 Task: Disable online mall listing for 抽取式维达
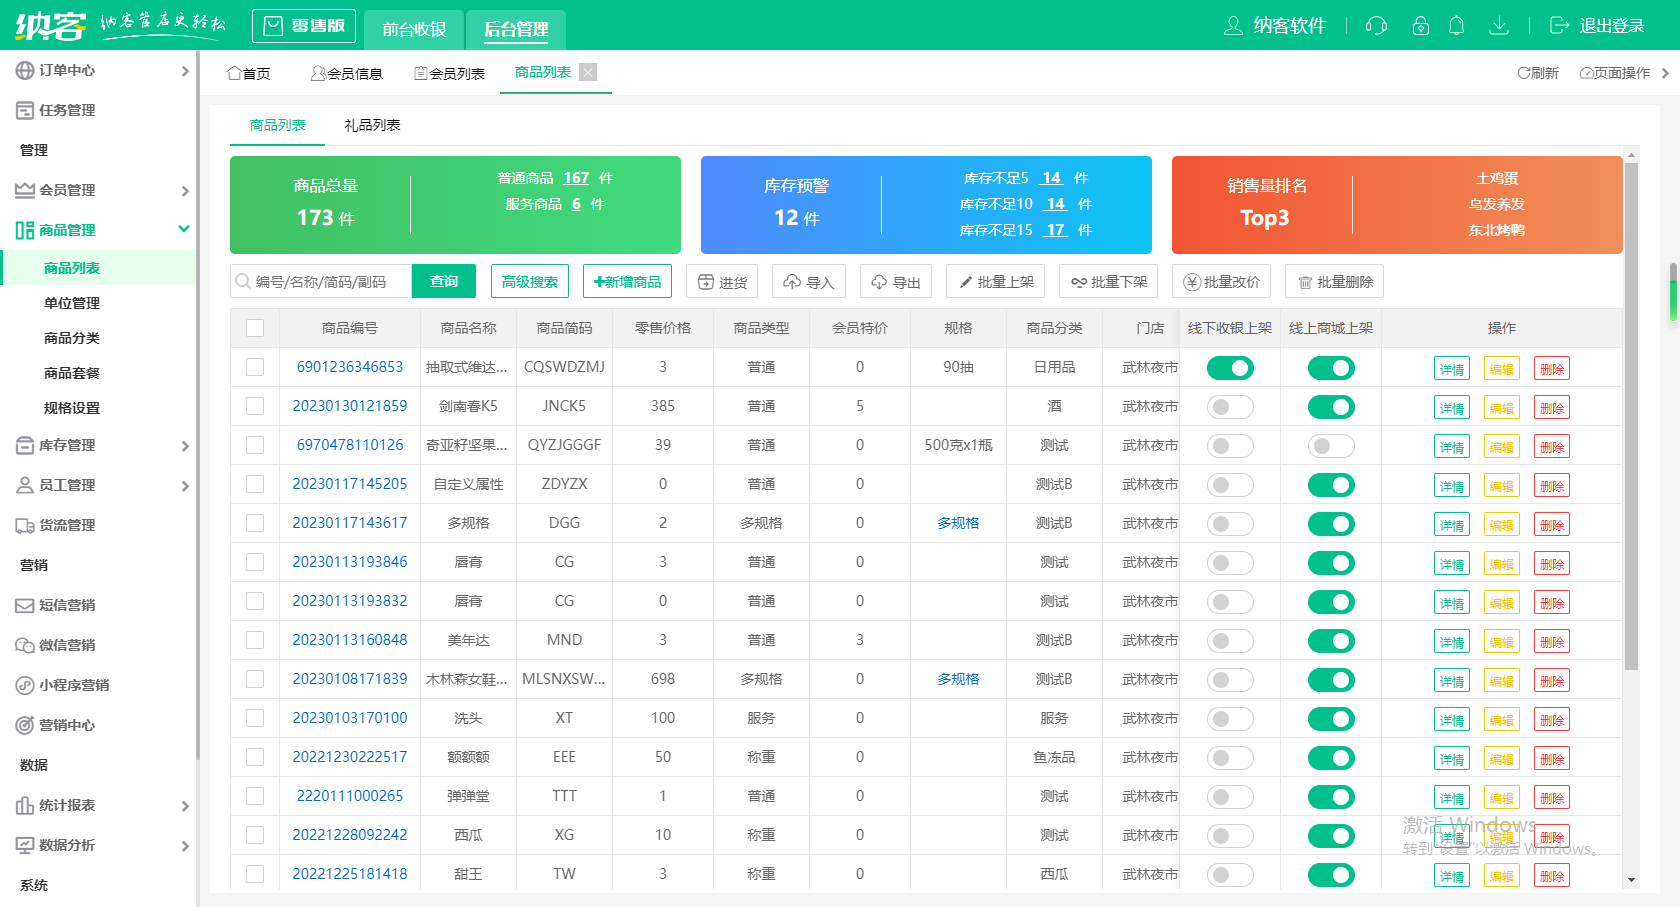[x=1330, y=367]
